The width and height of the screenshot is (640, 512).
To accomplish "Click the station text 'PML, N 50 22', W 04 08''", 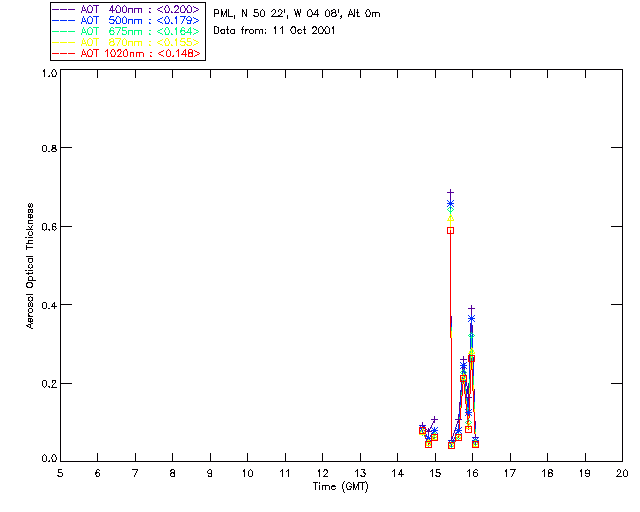I will 278,14.
